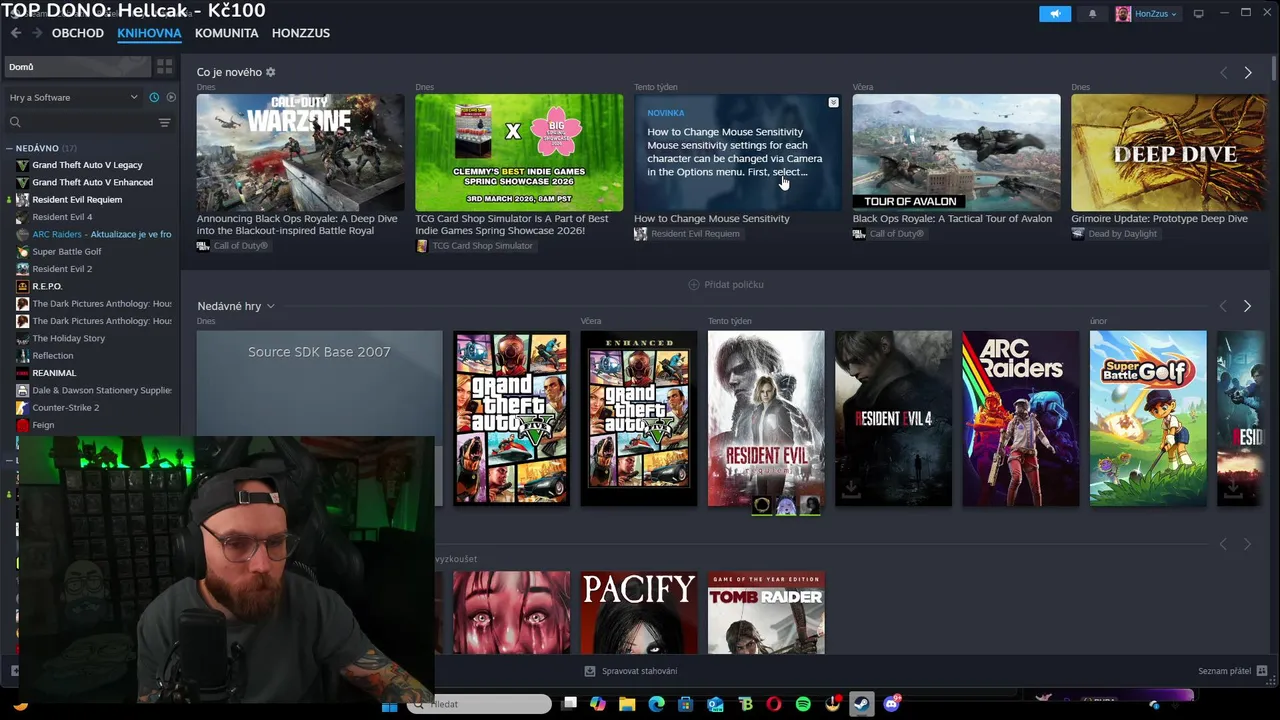
Task: Go back with the left arrow in Steam navigation
Action: (16, 33)
